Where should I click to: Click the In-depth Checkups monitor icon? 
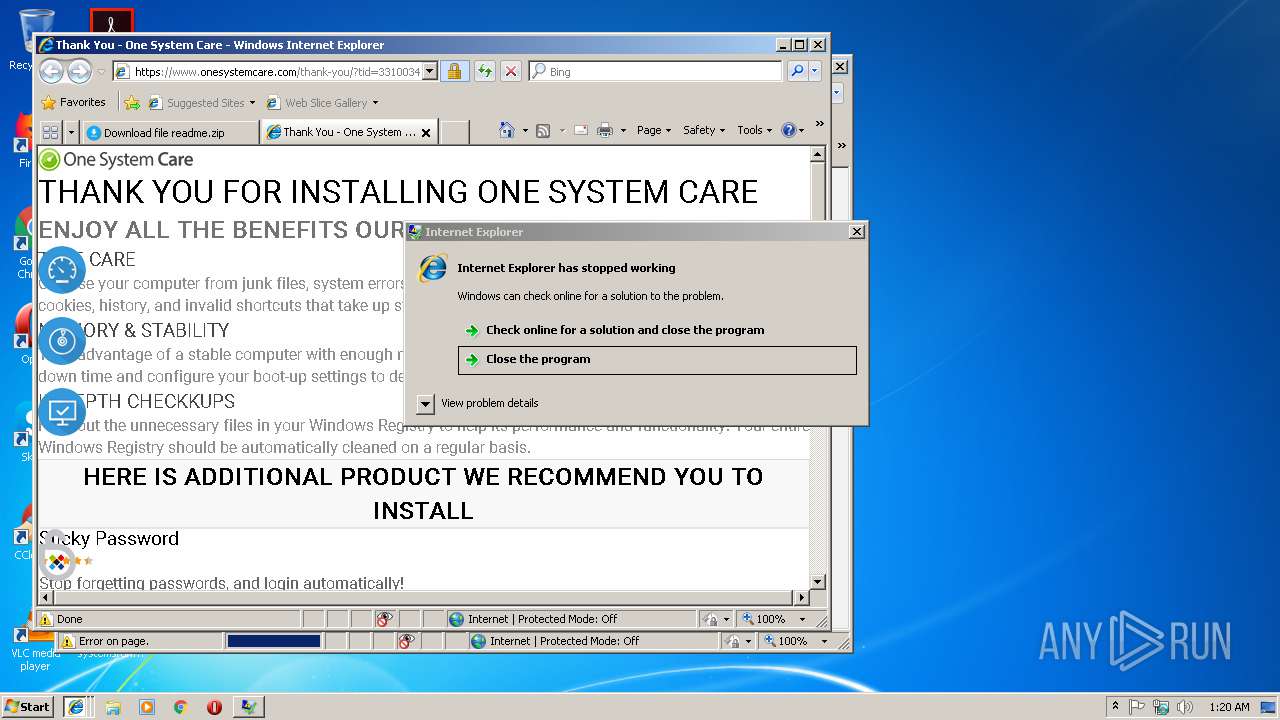coord(62,411)
